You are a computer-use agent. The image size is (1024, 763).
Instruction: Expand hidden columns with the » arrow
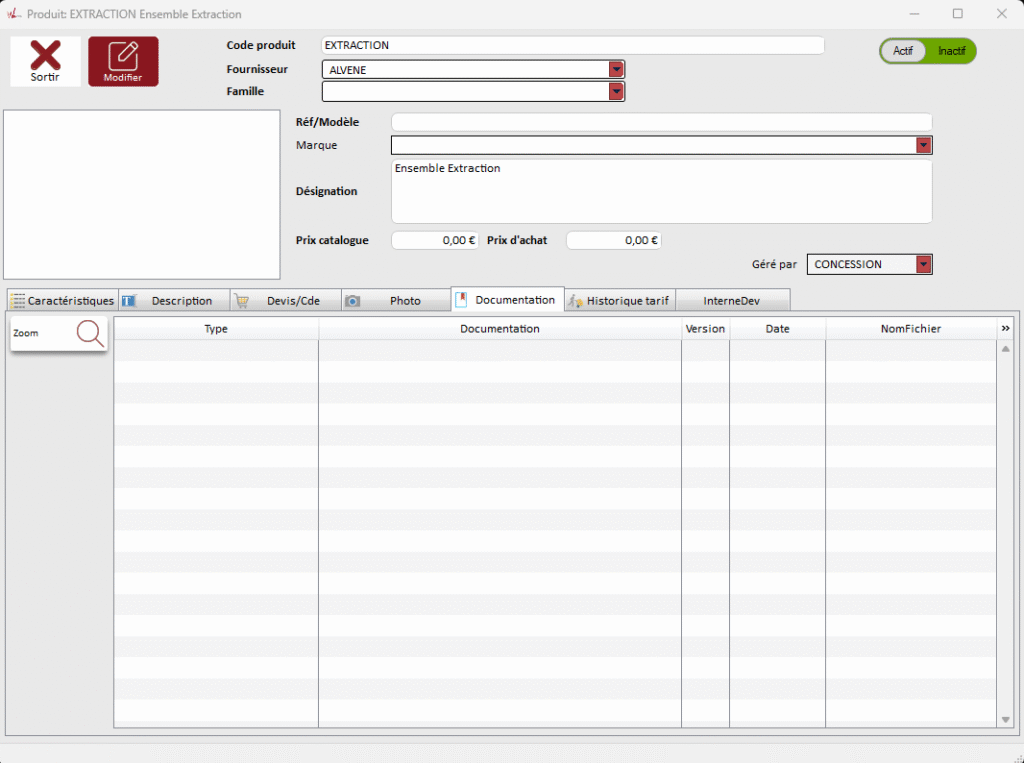(x=1005, y=328)
